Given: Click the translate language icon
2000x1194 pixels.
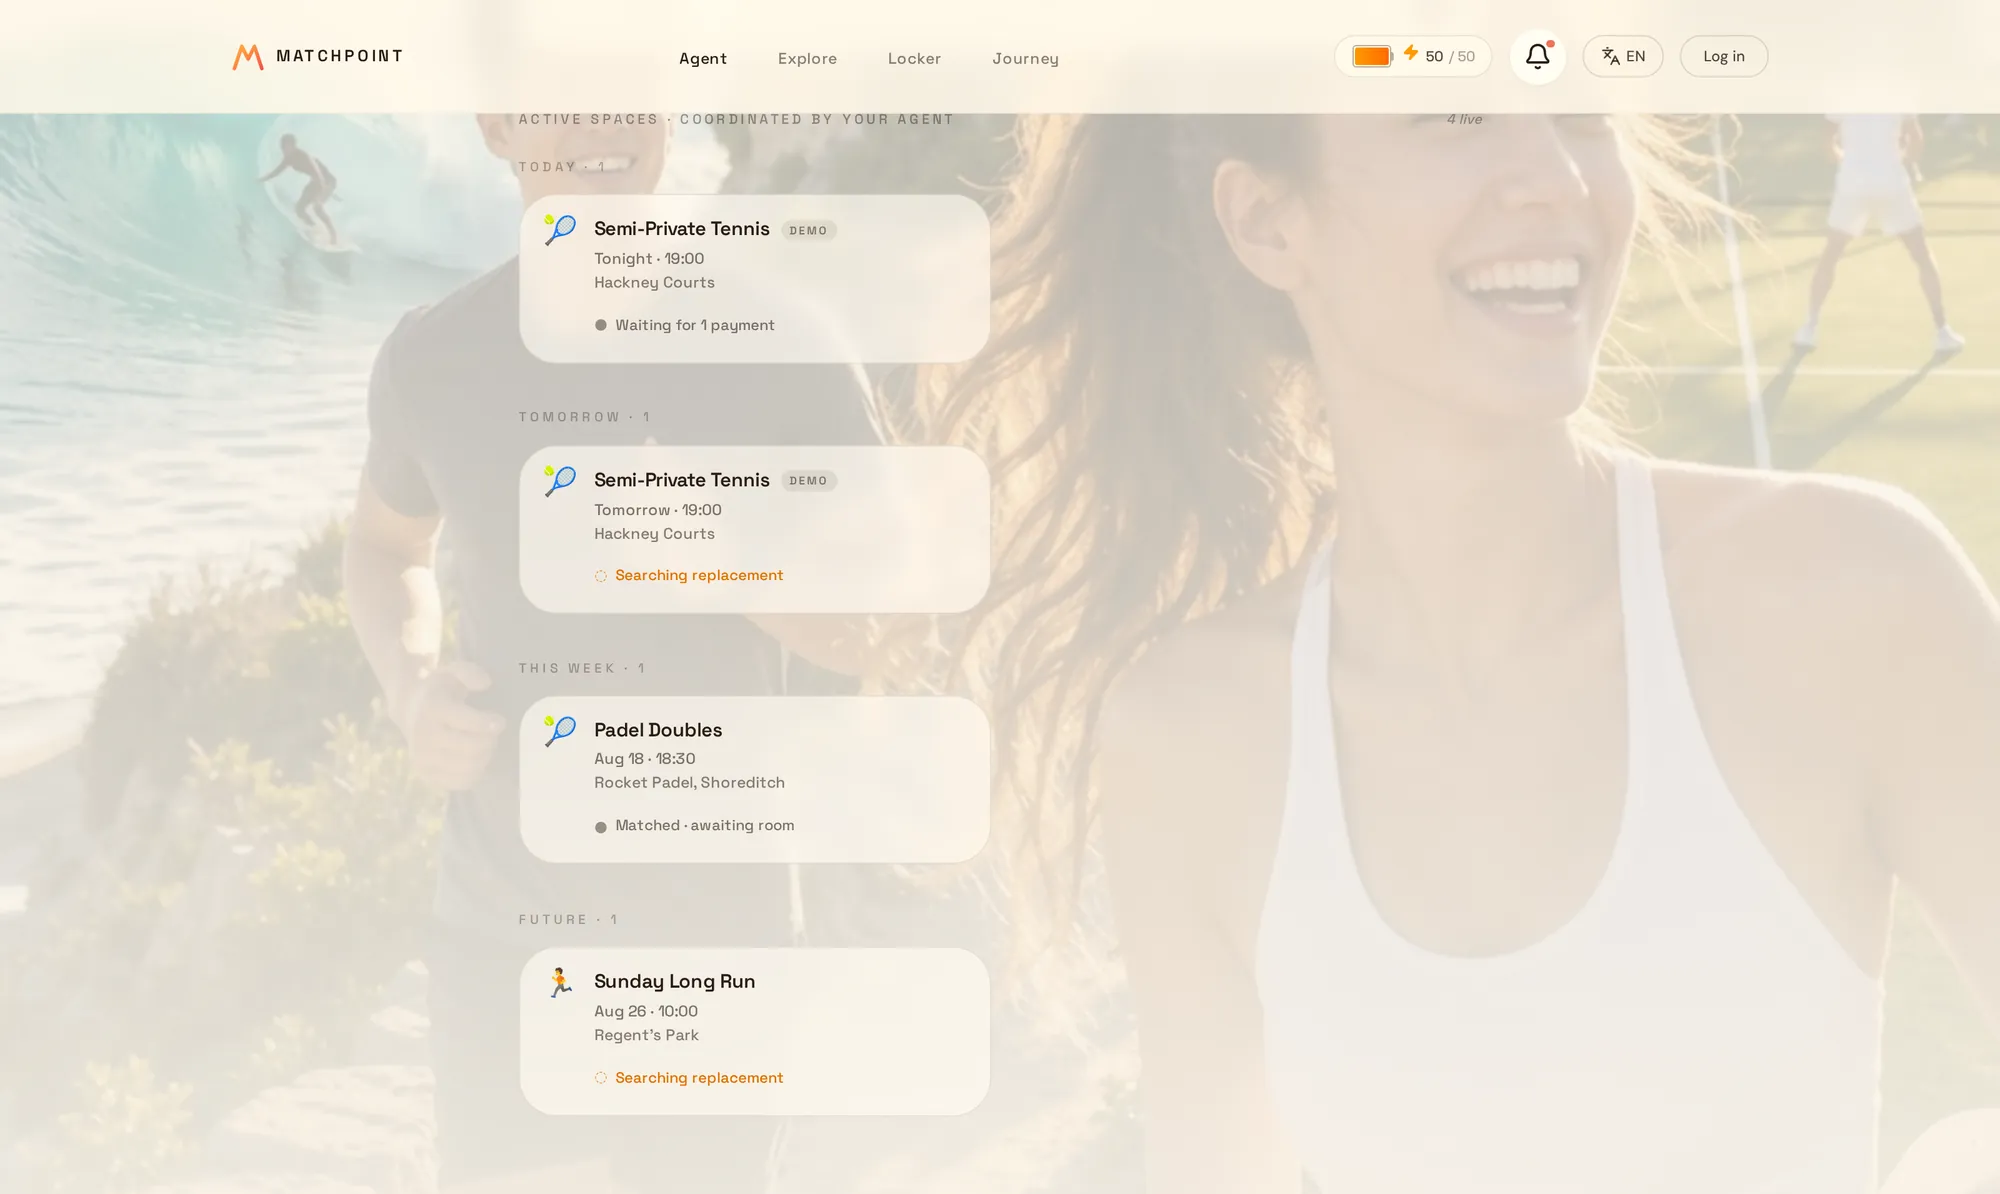Looking at the screenshot, I should 1610,56.
